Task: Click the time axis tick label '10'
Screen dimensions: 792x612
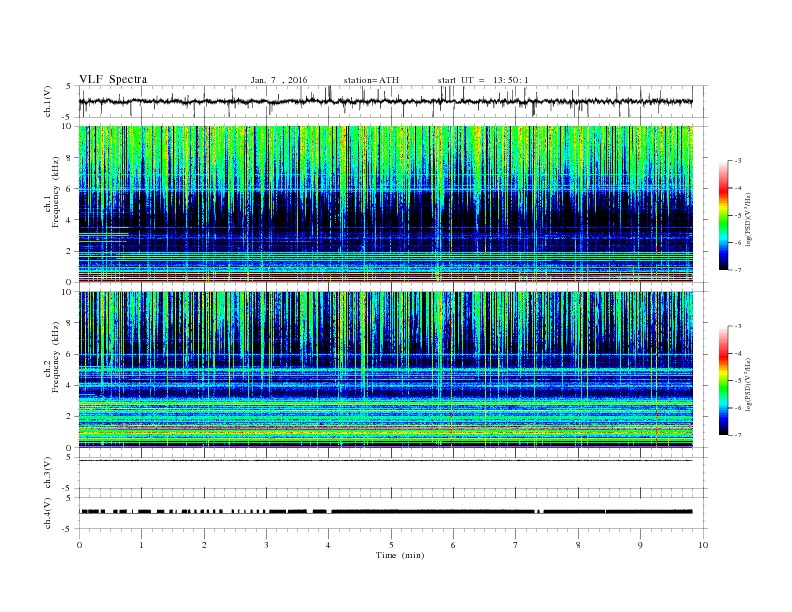Action: pos(703,545)
